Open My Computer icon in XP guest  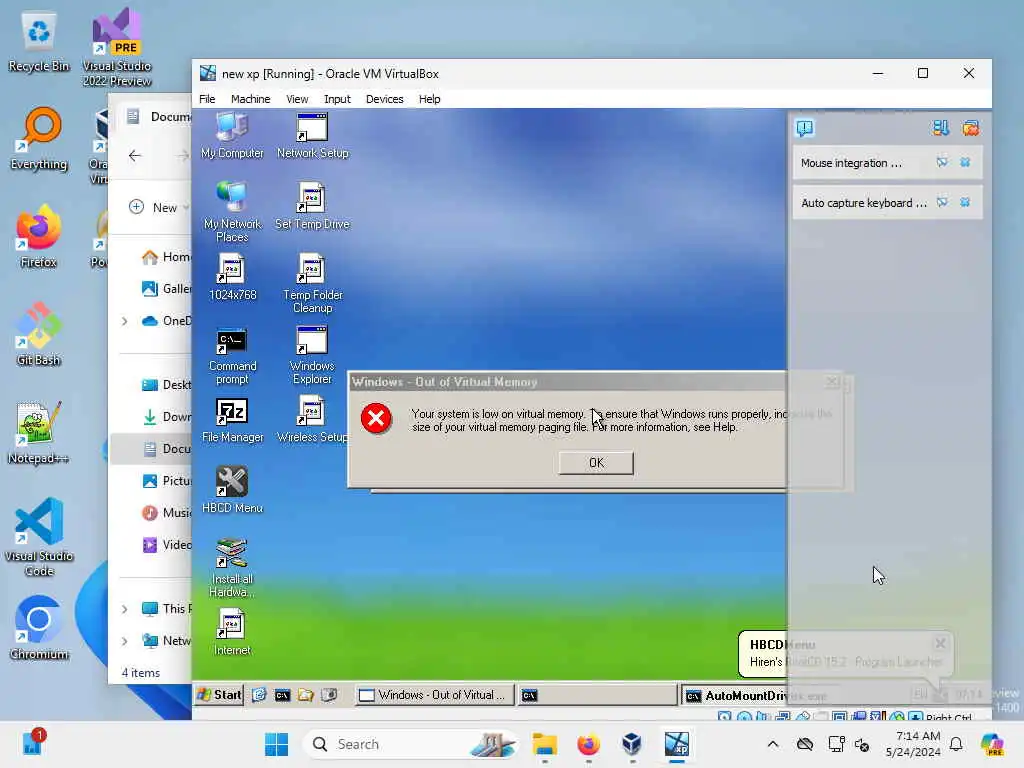232,135
